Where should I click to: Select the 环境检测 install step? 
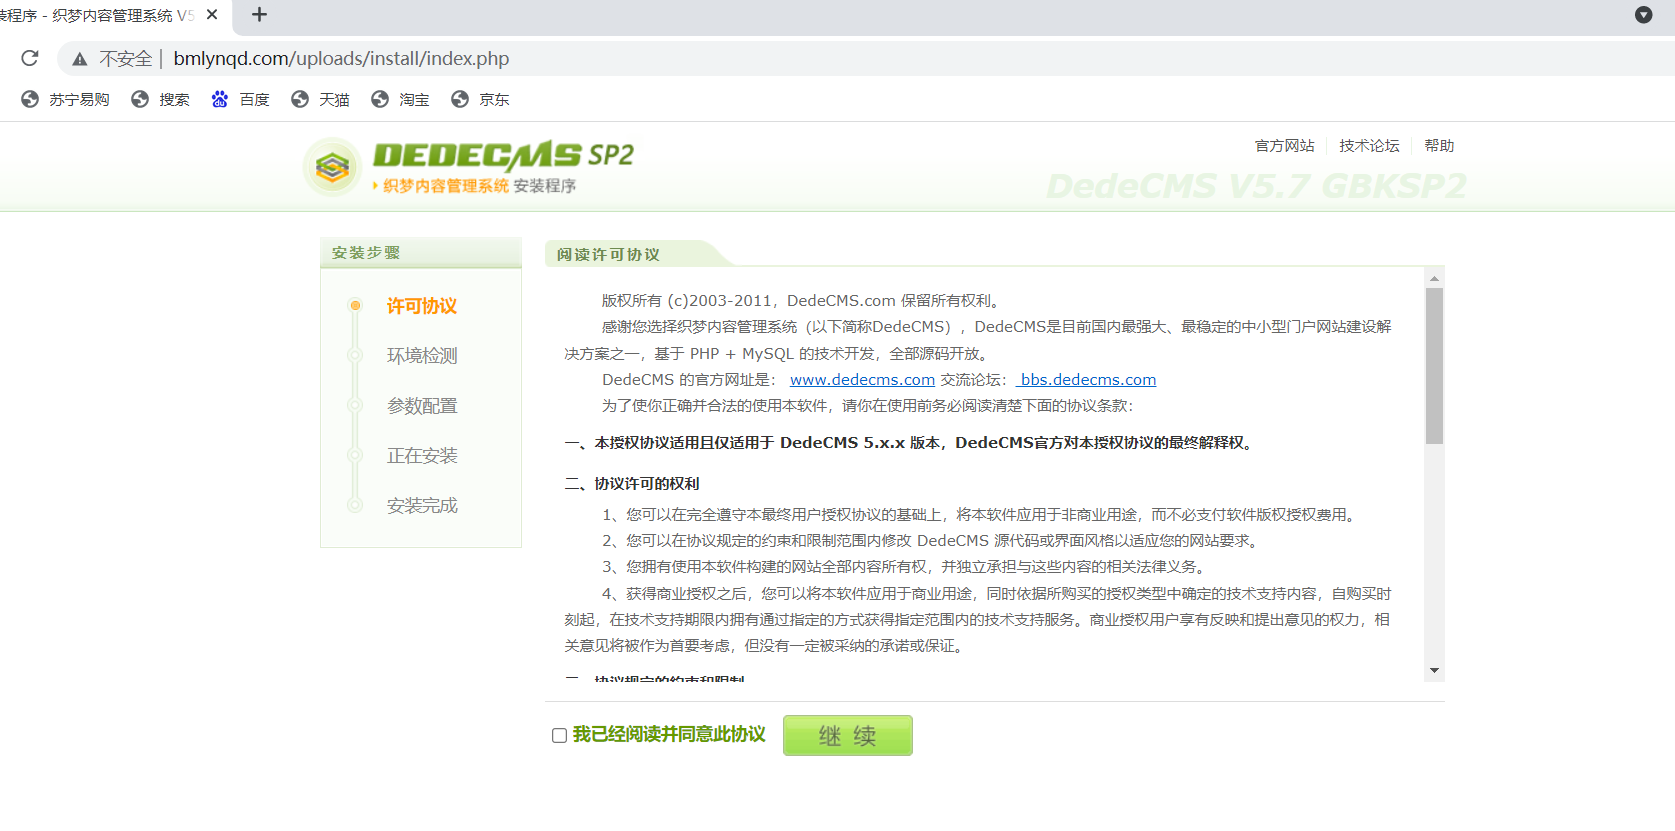[x=422, y=356]
